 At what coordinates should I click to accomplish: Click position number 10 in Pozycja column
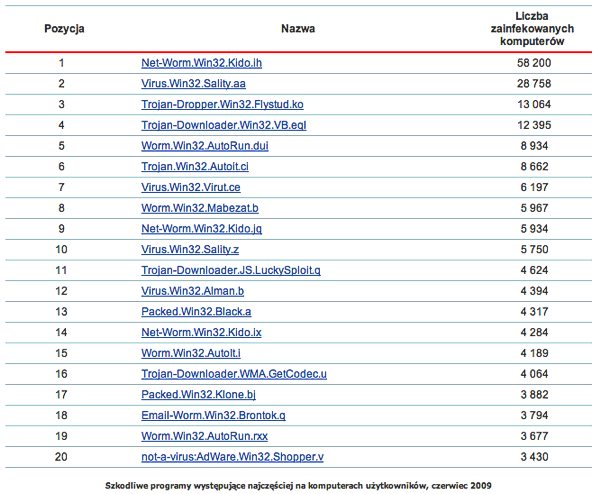pos(61,249)
